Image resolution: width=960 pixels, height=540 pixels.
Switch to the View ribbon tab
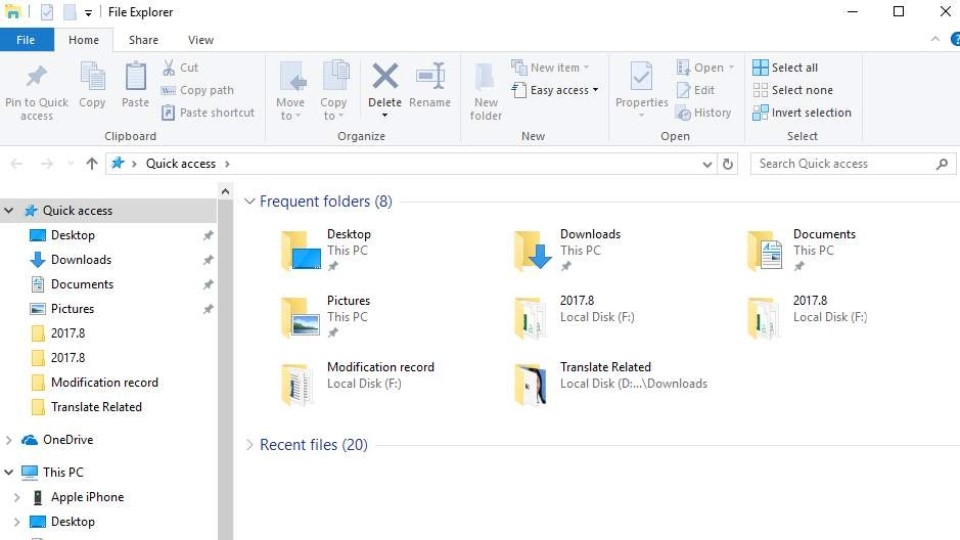[x=201, y=40]
